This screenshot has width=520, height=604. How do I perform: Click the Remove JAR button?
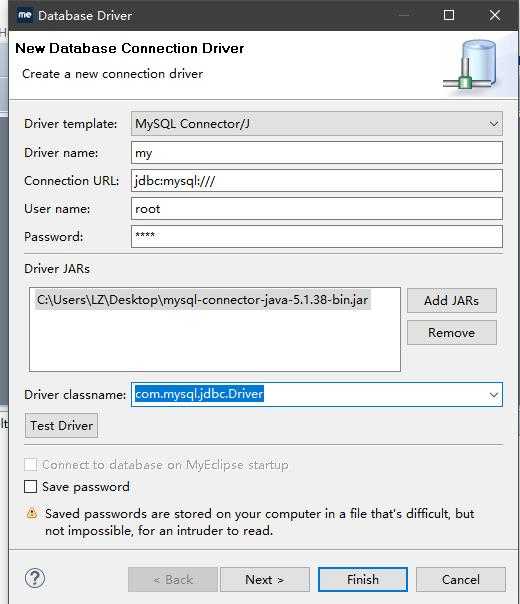pyautogui.click(x=451, y=332)
